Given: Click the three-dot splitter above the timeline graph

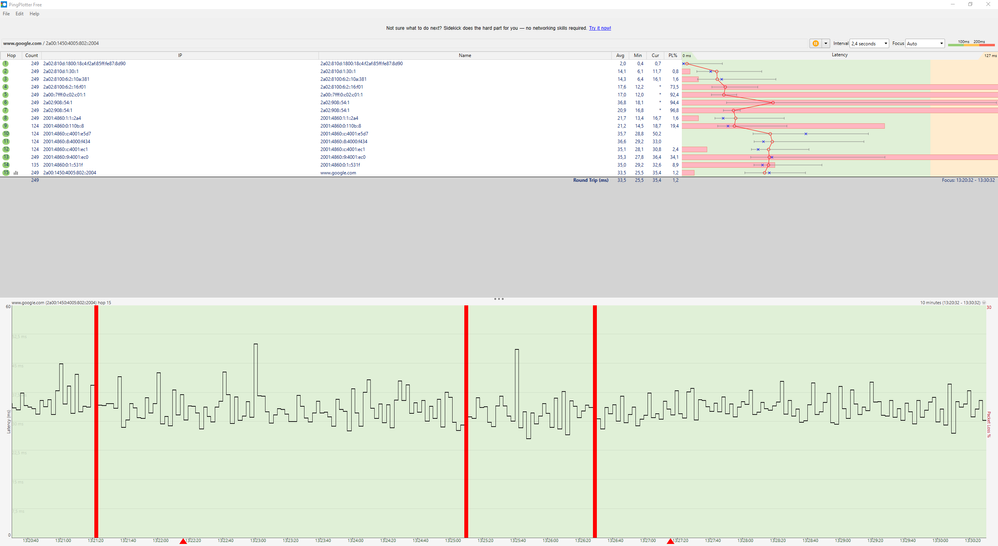Looking at the screenshot, I should coord(499,298).
